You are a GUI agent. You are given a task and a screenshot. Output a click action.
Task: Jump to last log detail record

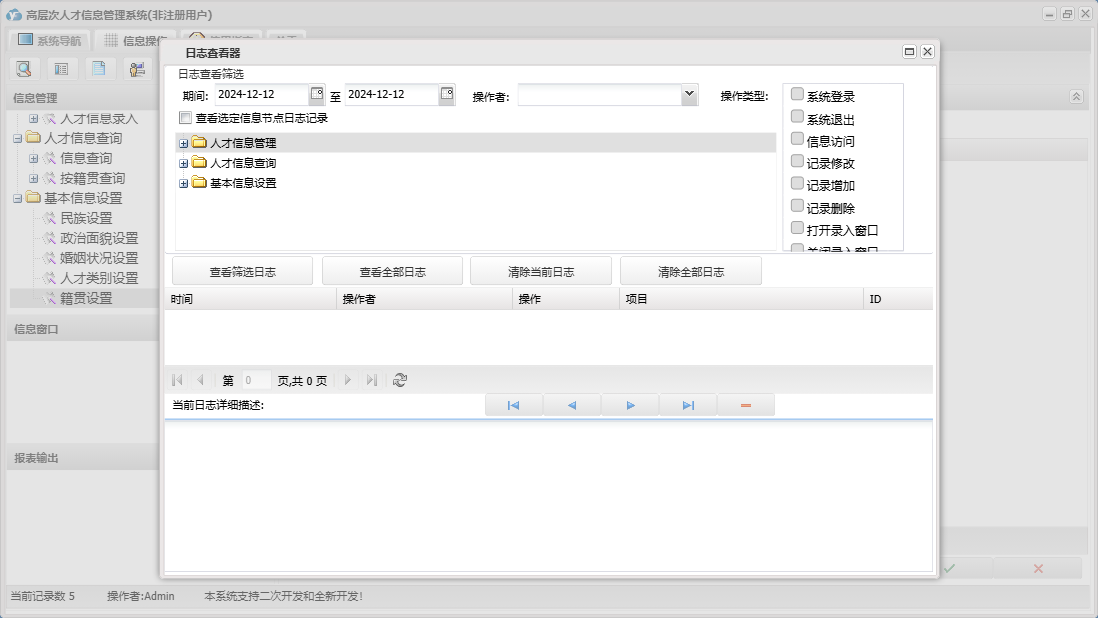688,405
